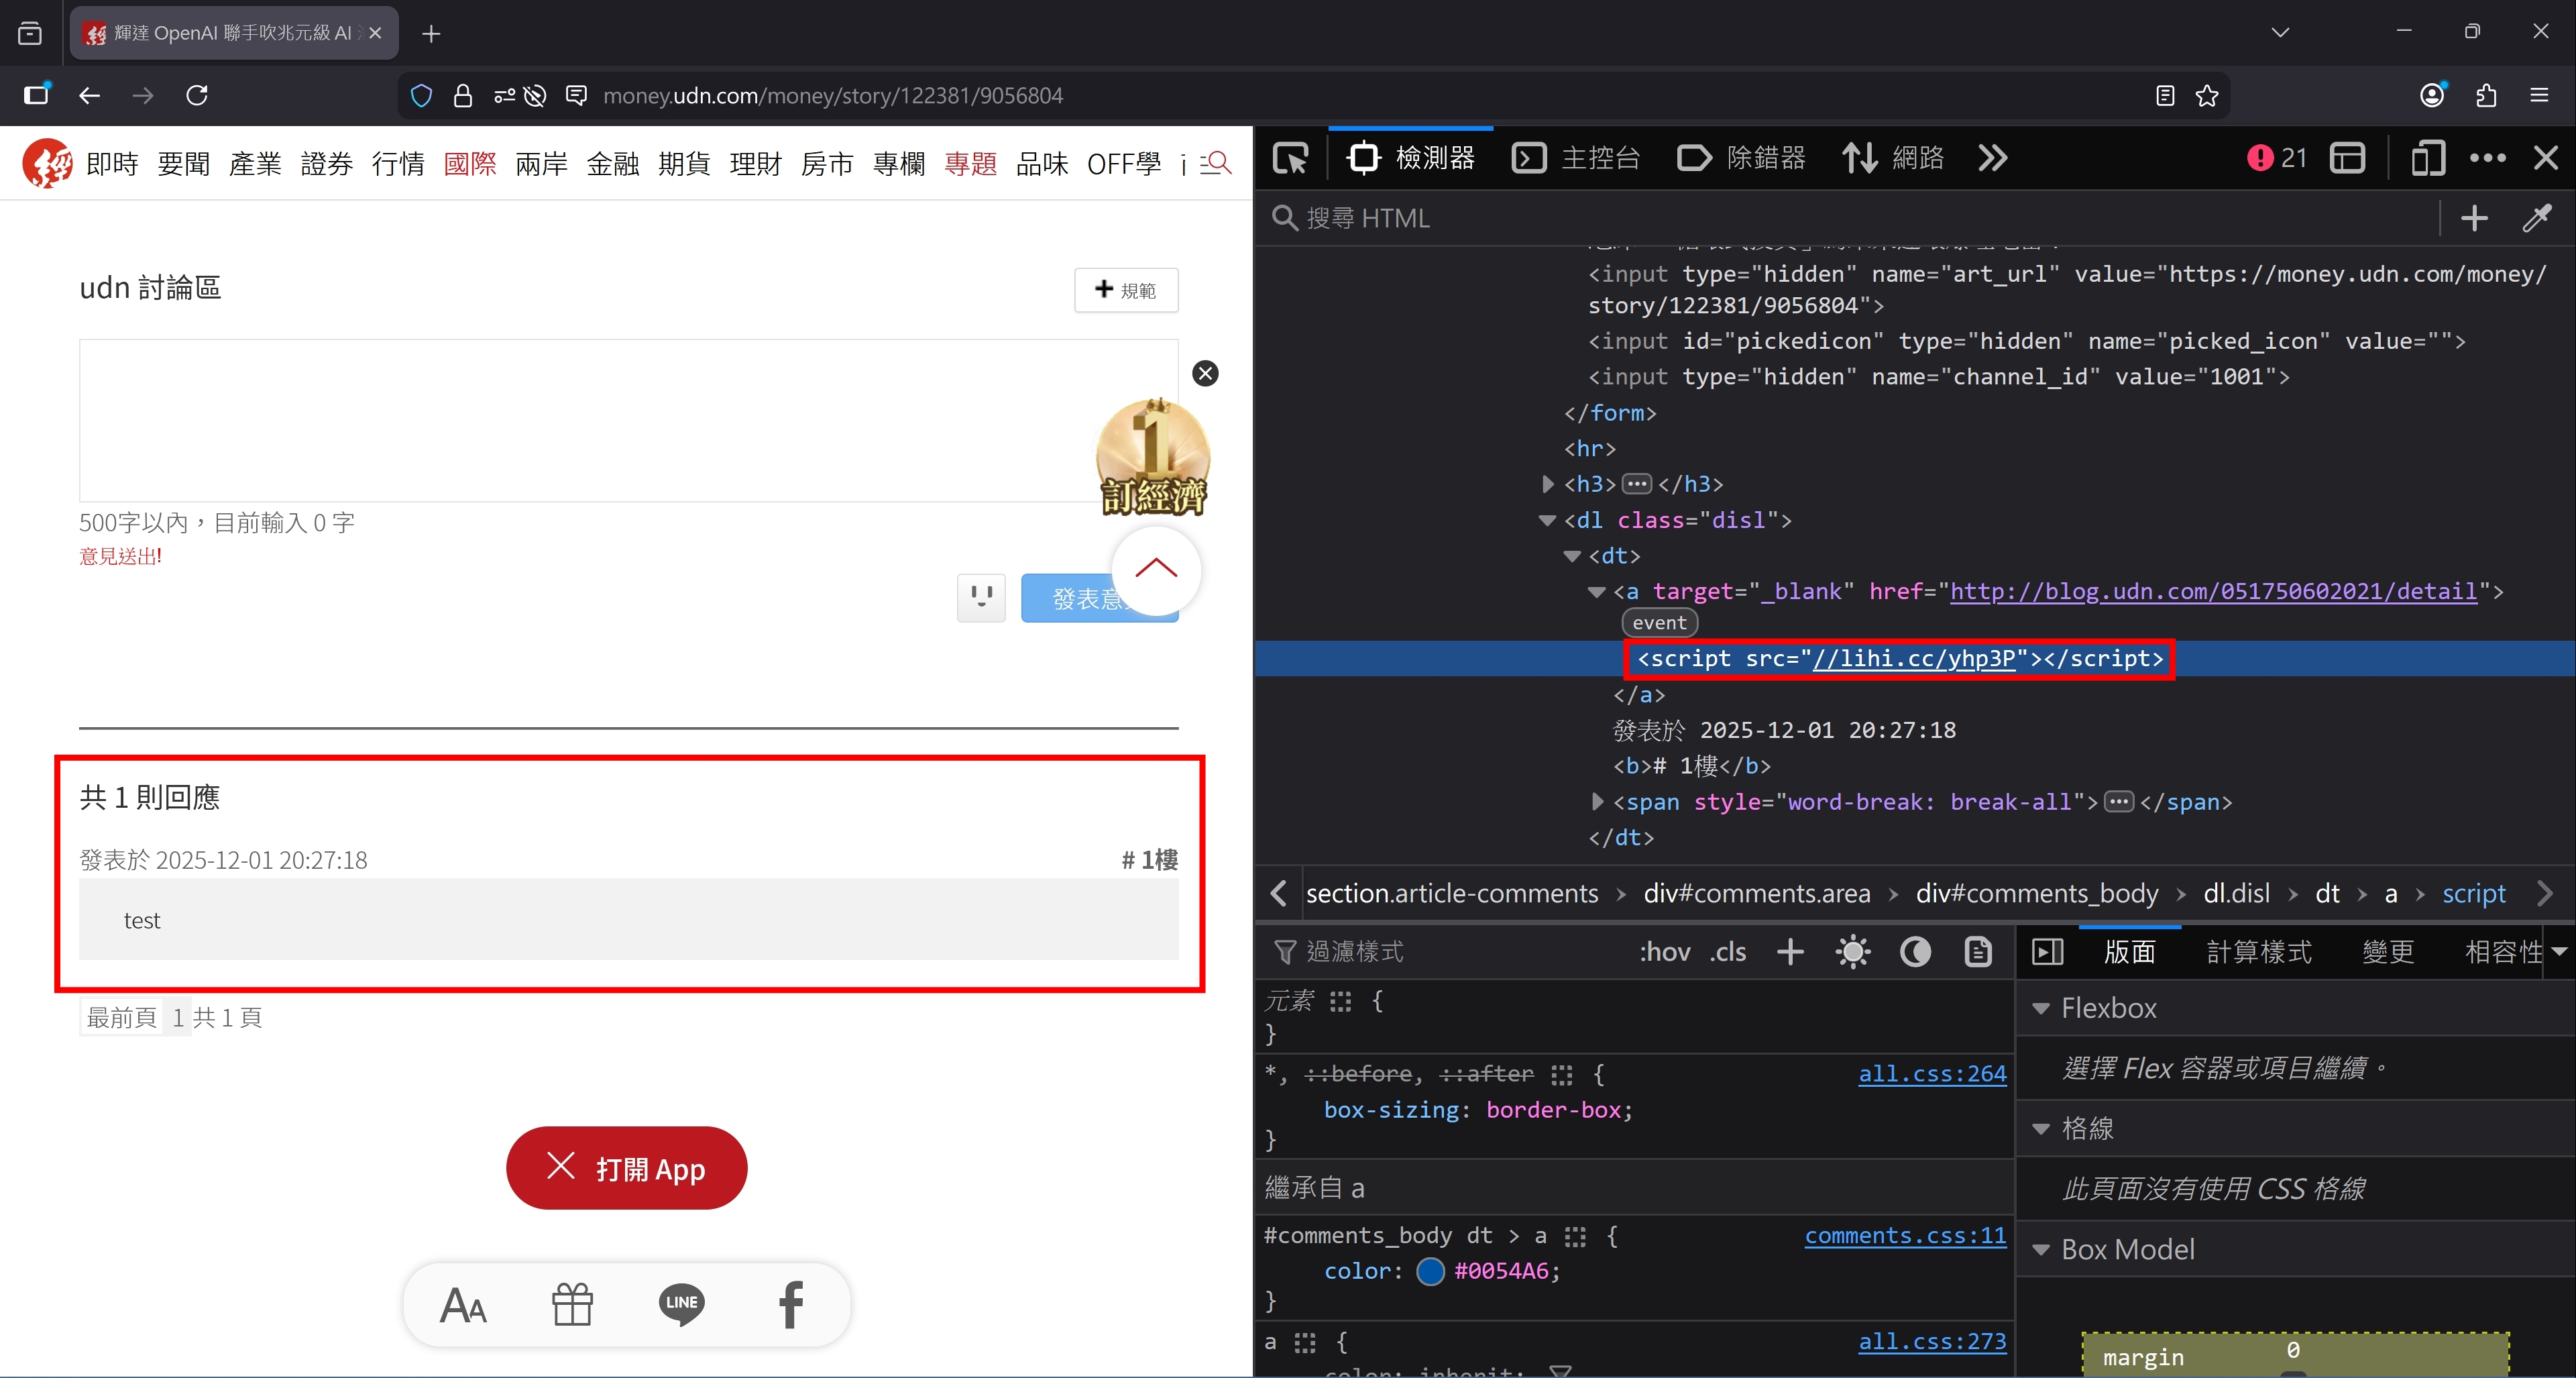Click the Firefox reader view icon

[2165, 95]
